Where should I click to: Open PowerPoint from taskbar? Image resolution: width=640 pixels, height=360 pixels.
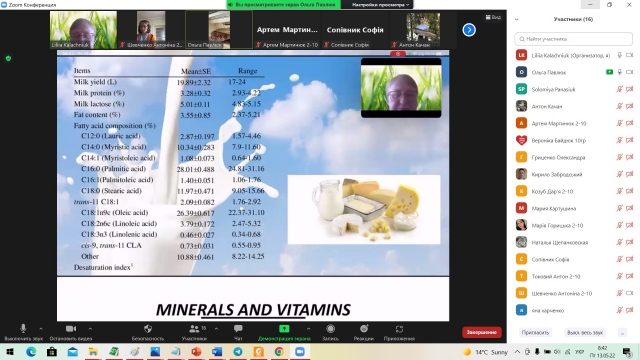tap(196, 352)
